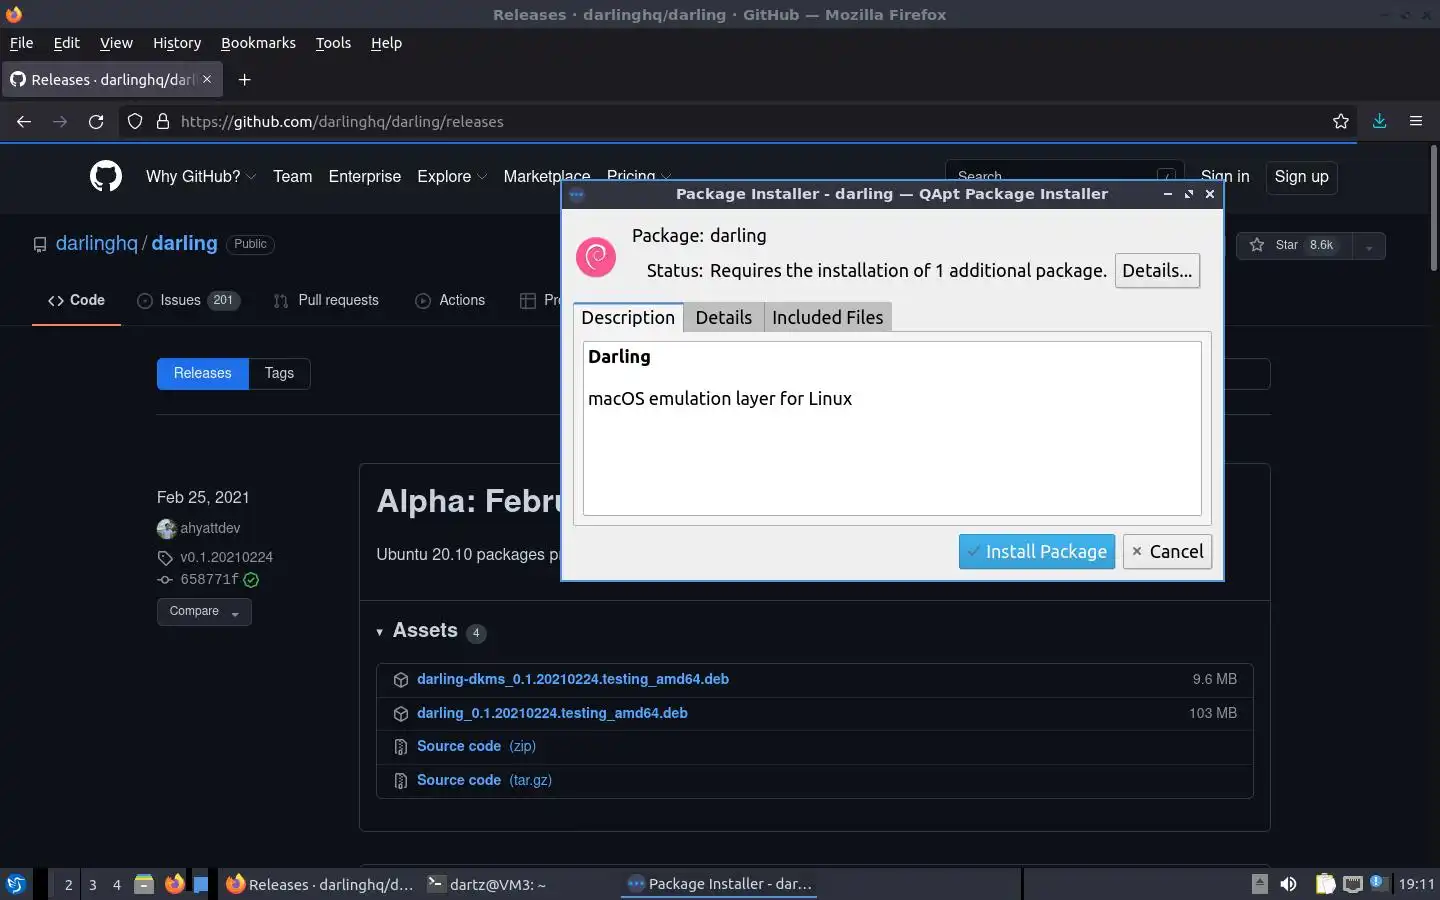This screenshot has width=1440, height=900.
Task: Select the Code repository tab
Action: coord(76,300)
